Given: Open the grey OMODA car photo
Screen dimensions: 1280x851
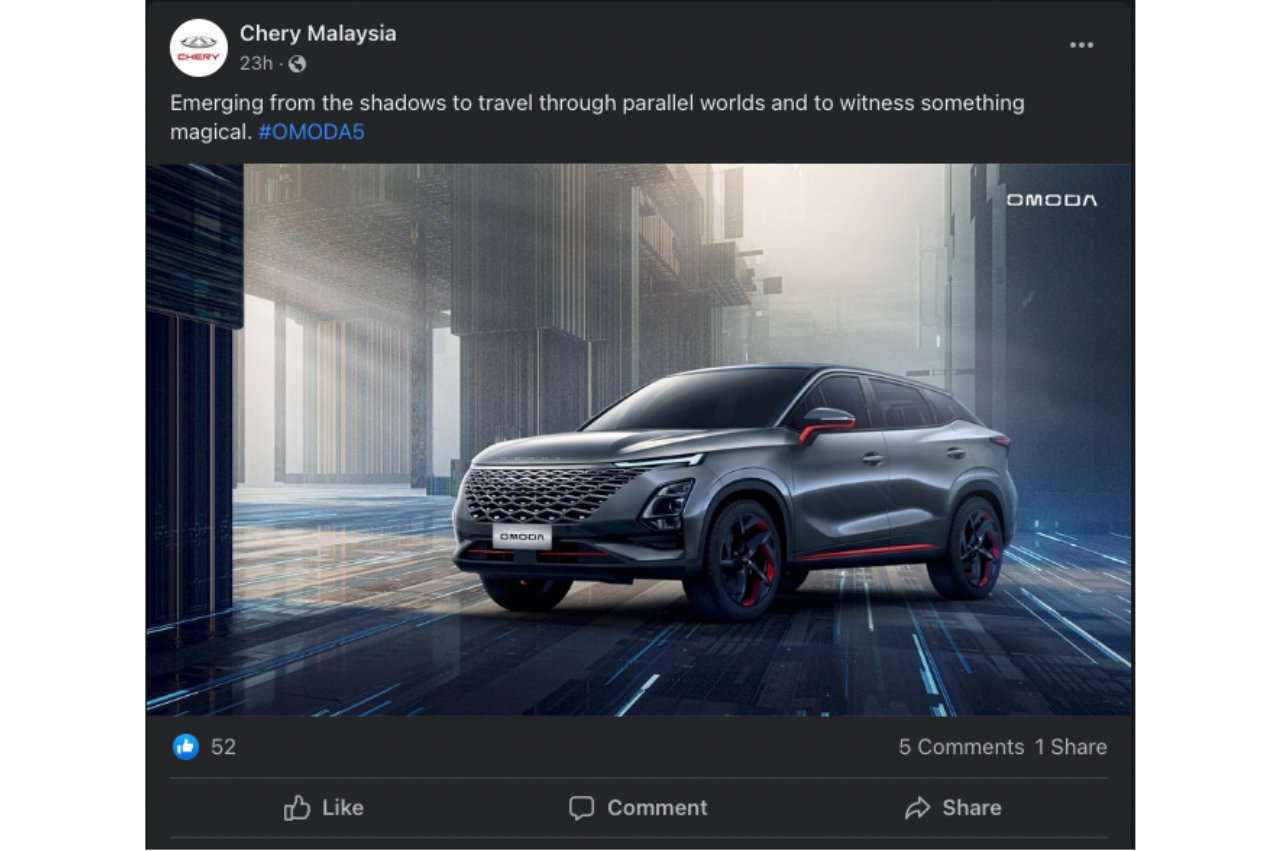Looking at the screenshot, I should 639,440.
